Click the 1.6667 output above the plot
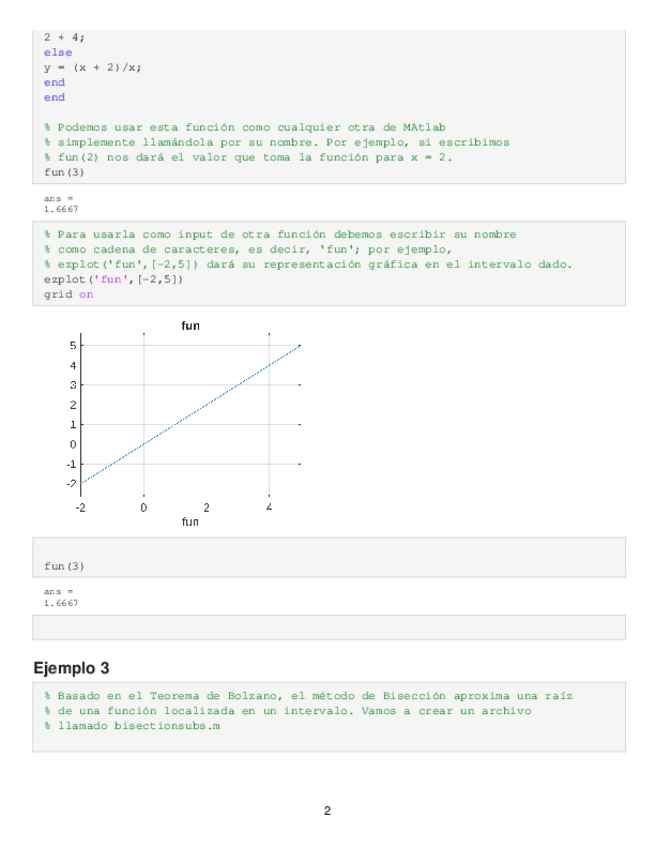 [61, 209]
